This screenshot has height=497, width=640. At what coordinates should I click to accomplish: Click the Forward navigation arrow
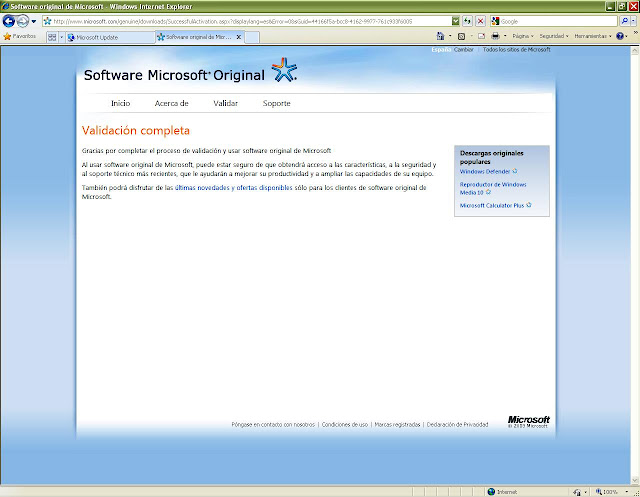(23, 21)
